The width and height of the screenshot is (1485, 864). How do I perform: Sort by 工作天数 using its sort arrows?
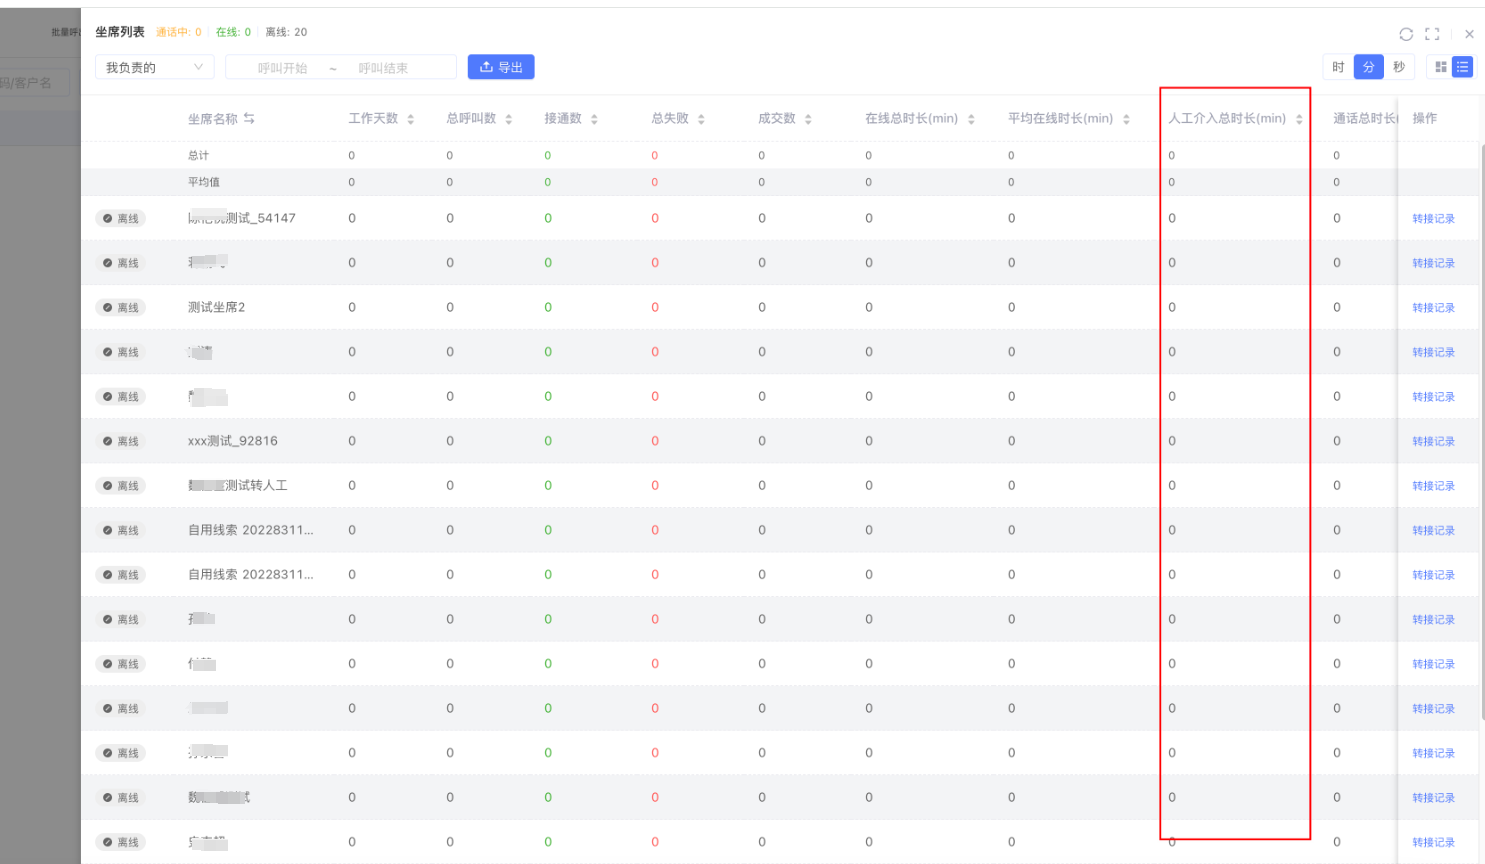pos(411,119)
